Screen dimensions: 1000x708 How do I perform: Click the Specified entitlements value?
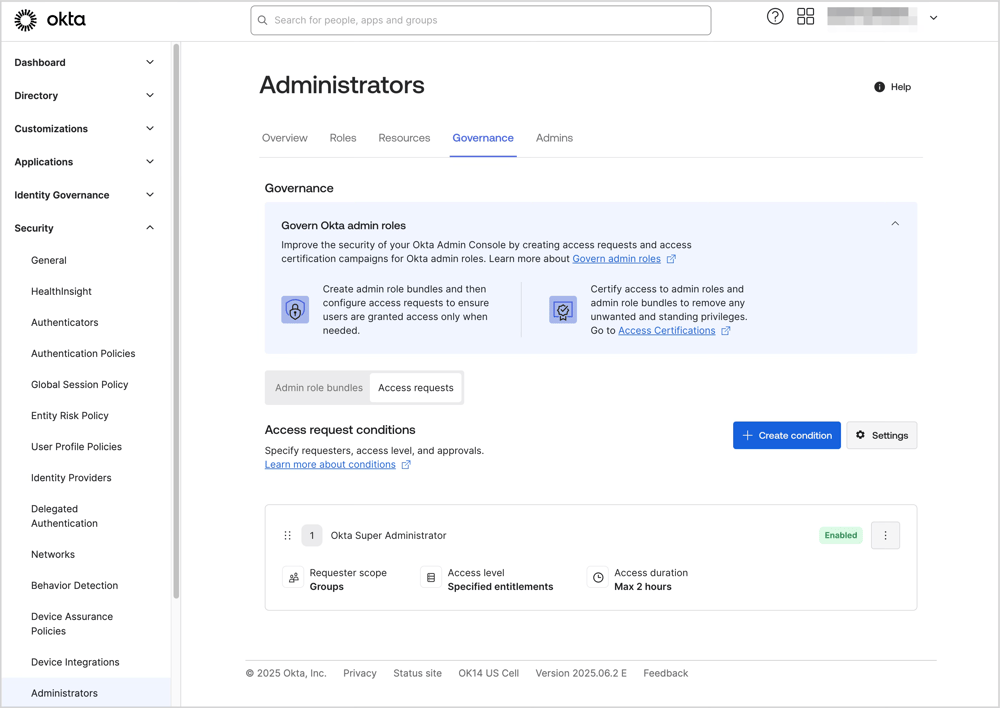click(x=501, y=587)
